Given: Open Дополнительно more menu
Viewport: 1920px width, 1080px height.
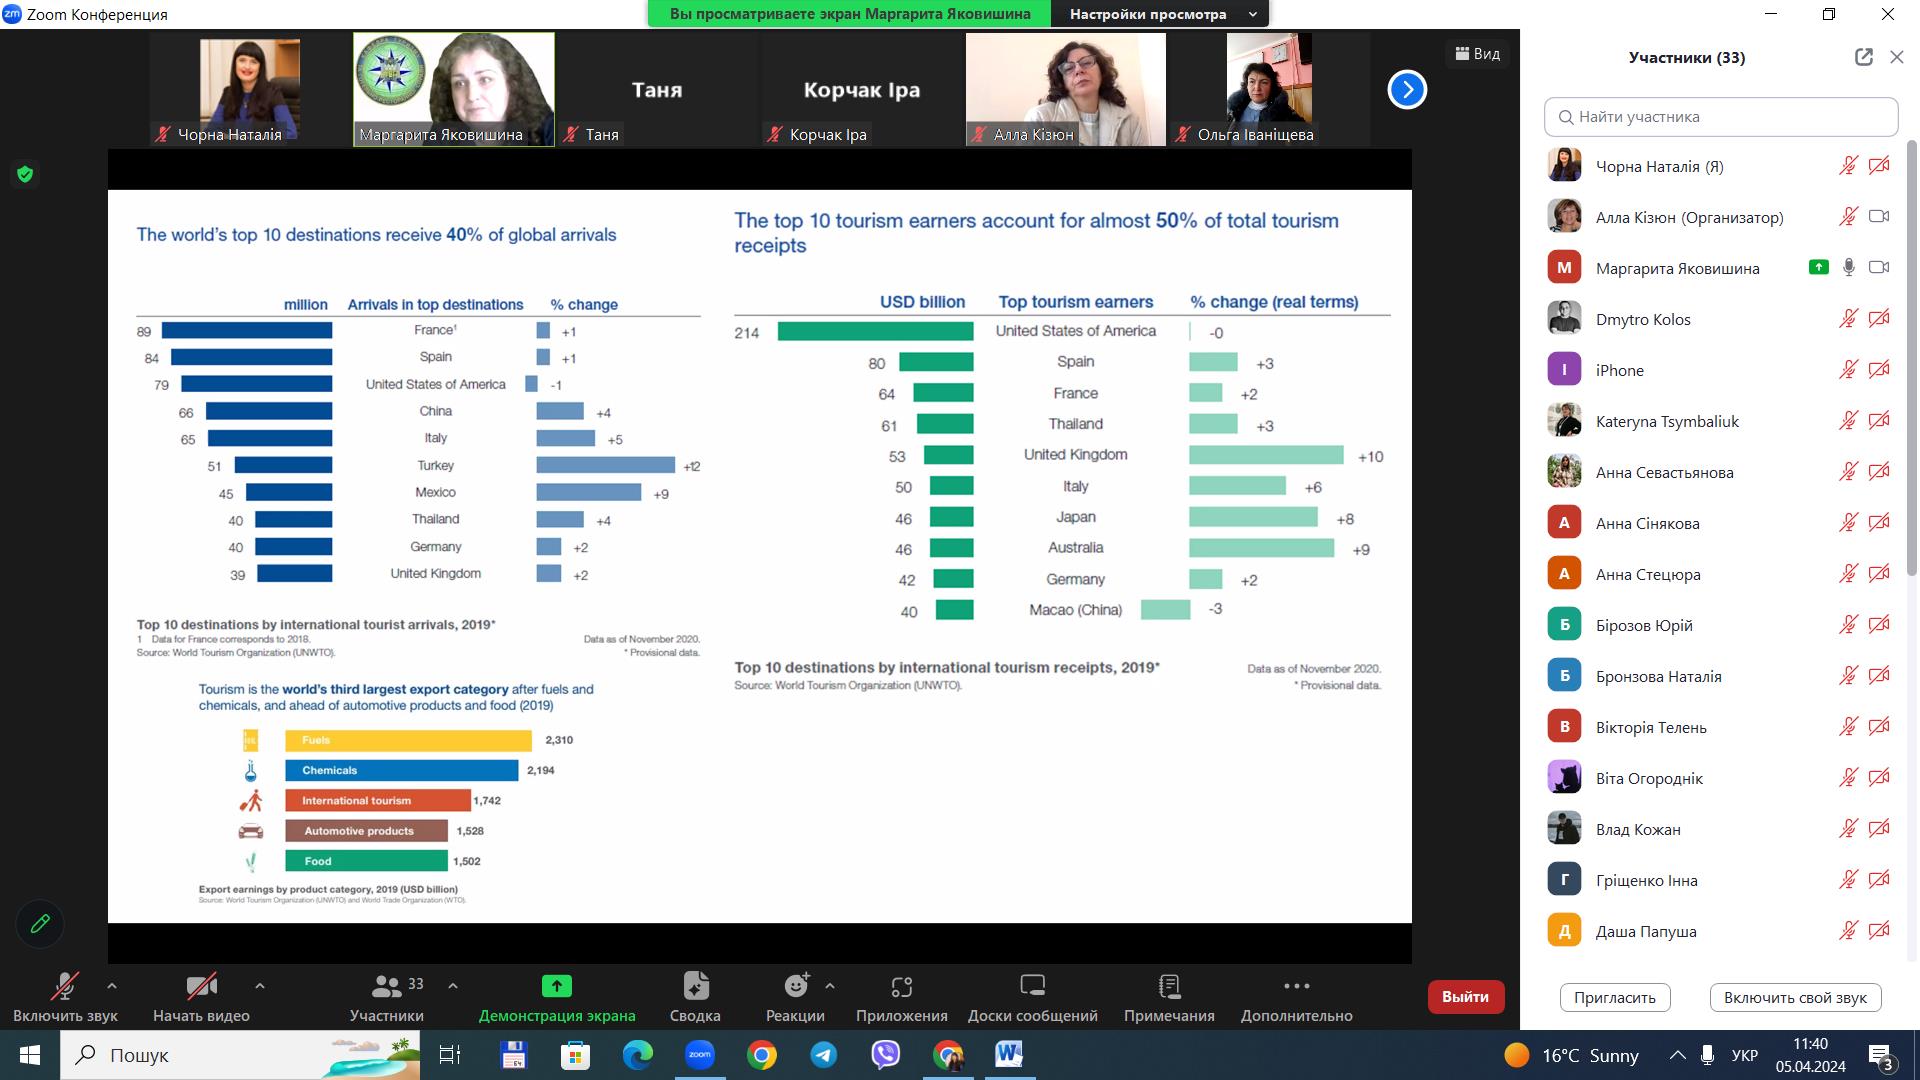Looking at the screenshot, I should (x=1296, y=987).
